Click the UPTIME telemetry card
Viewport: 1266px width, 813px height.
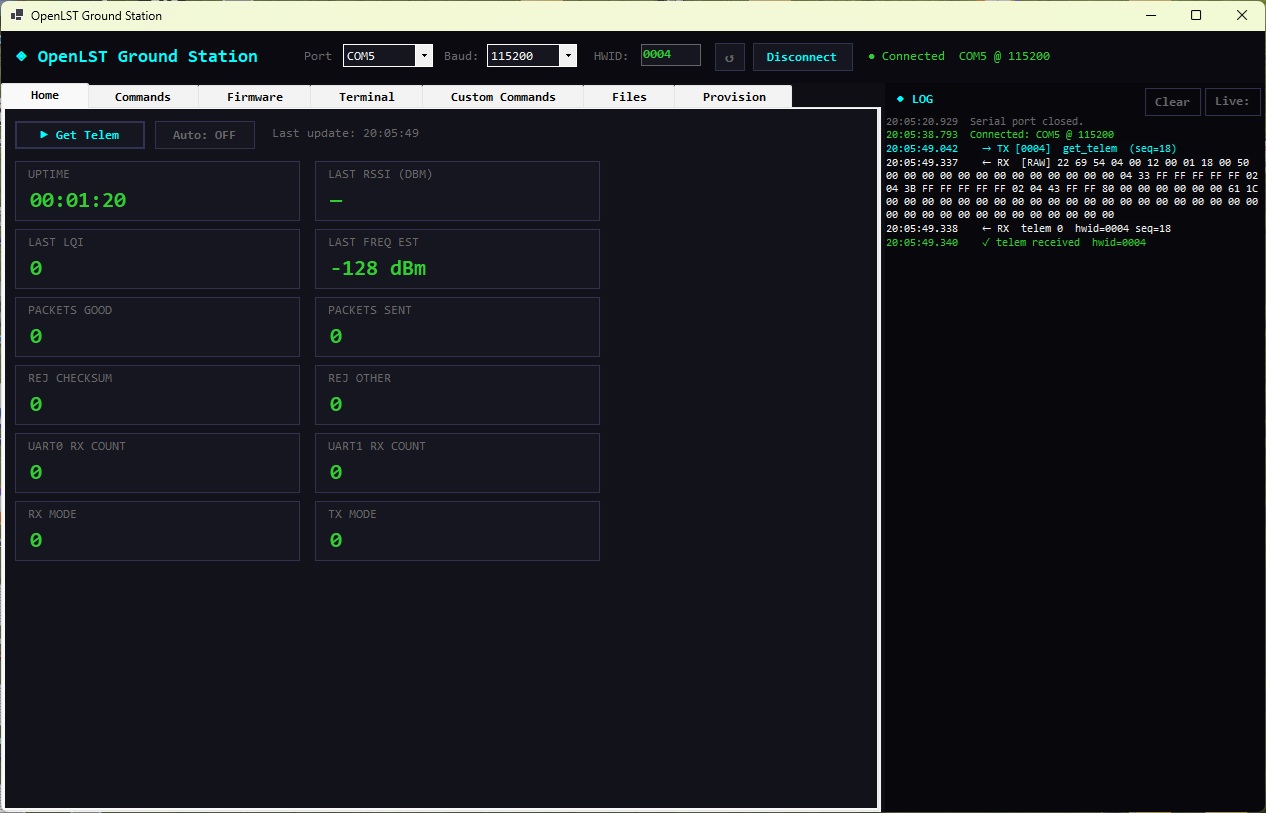(x=157, y=190)
